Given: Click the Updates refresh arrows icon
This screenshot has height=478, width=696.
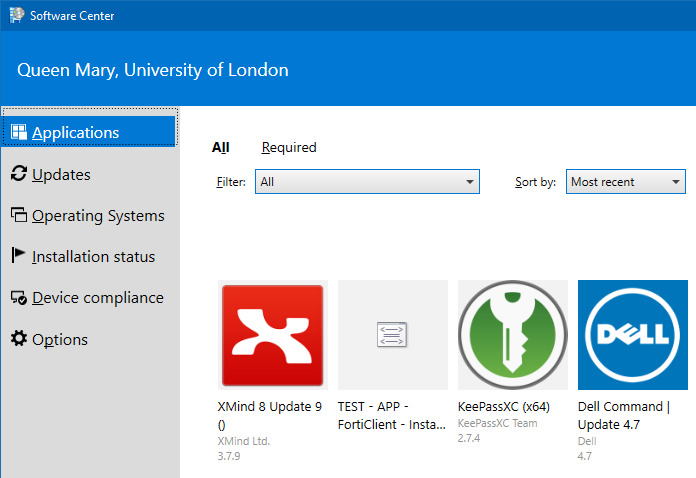Looking at the screenshot, I should coord(19,174).
